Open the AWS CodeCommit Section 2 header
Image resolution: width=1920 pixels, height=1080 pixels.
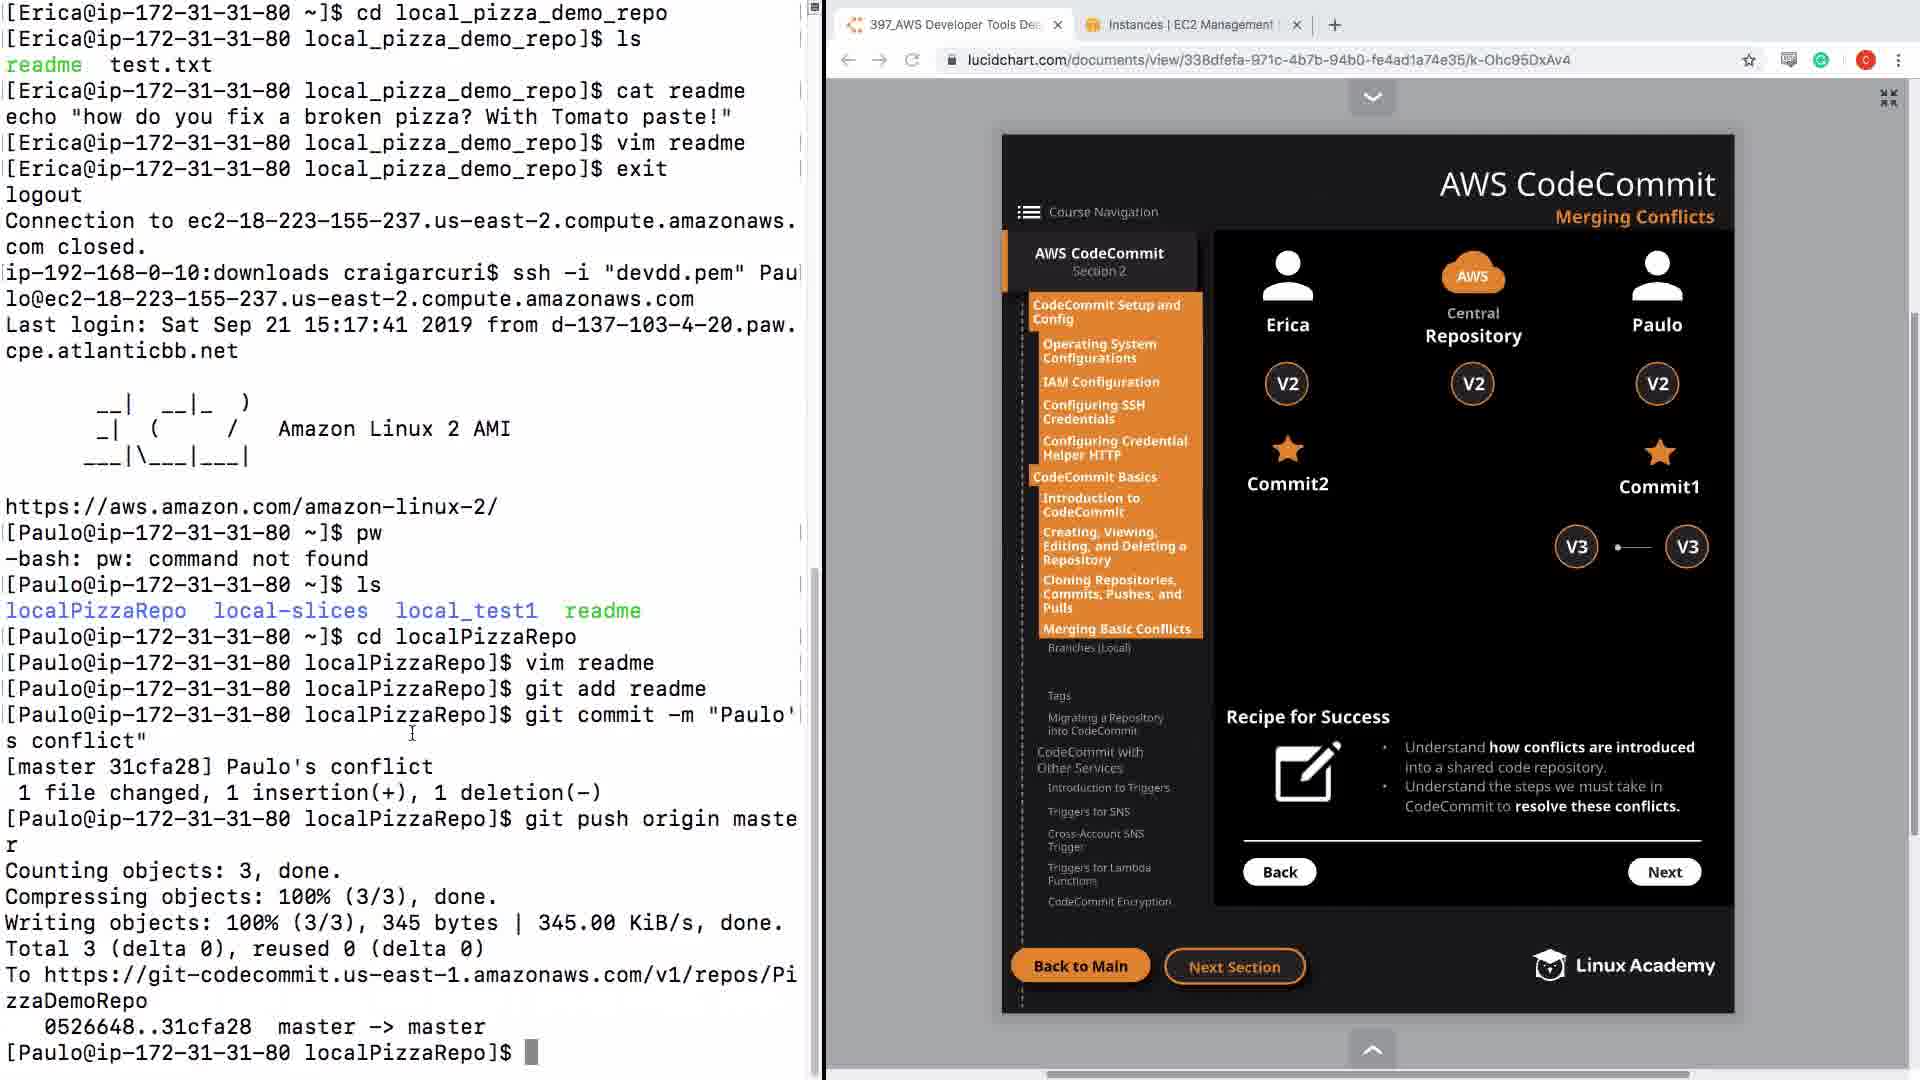(x=1099, y=261)
